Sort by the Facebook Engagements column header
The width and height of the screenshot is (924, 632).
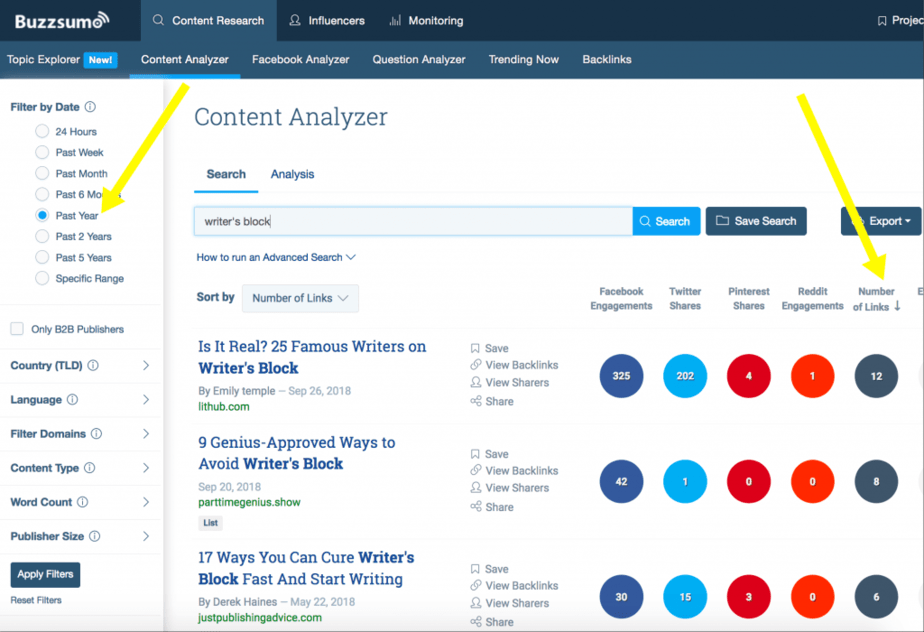click(x=621, y=298)
